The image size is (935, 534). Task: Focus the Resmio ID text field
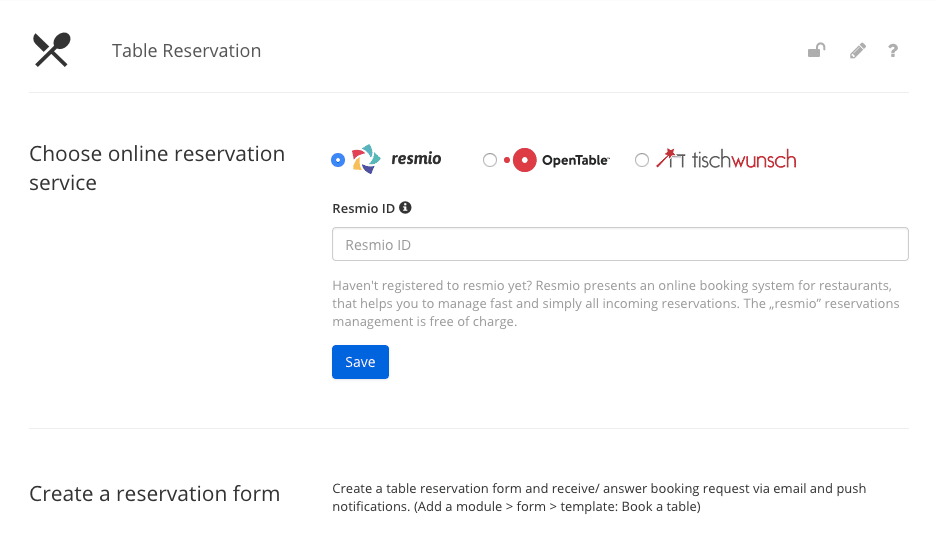coord(620,244)
